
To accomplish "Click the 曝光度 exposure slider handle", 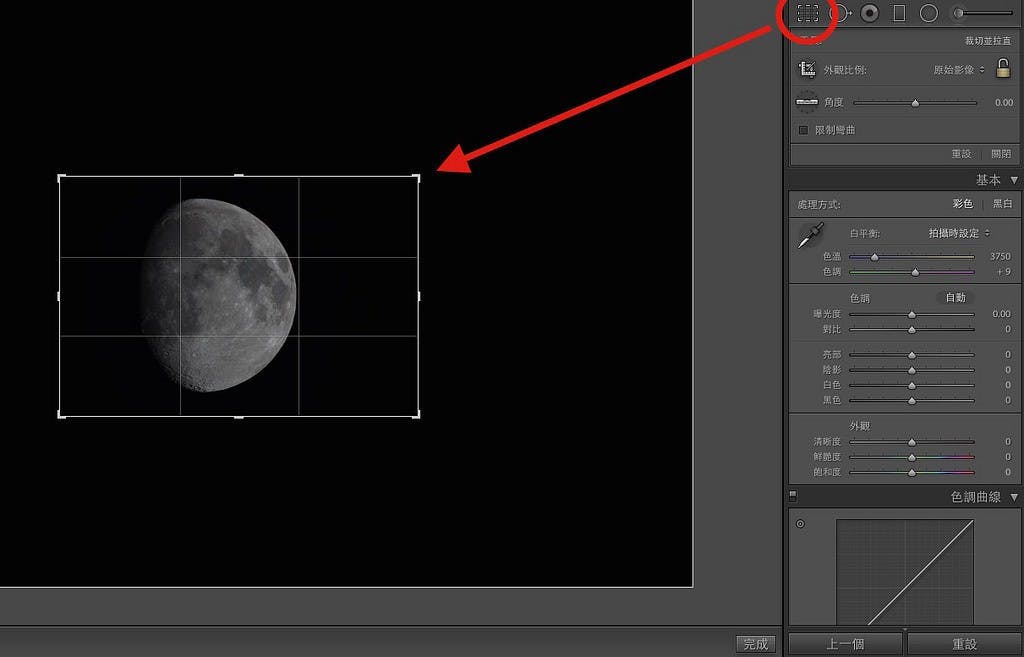I will click(911, 314).
